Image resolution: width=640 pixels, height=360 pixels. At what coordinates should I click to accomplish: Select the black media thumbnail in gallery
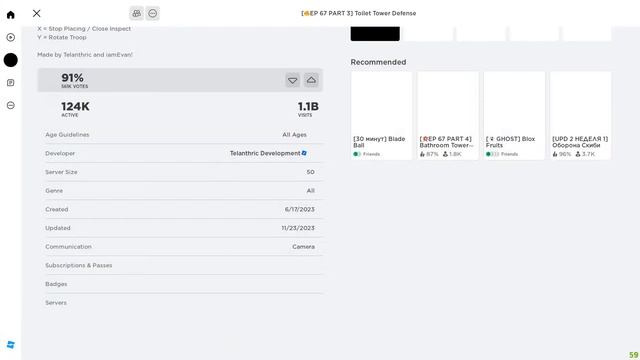(x=375, y=33)
